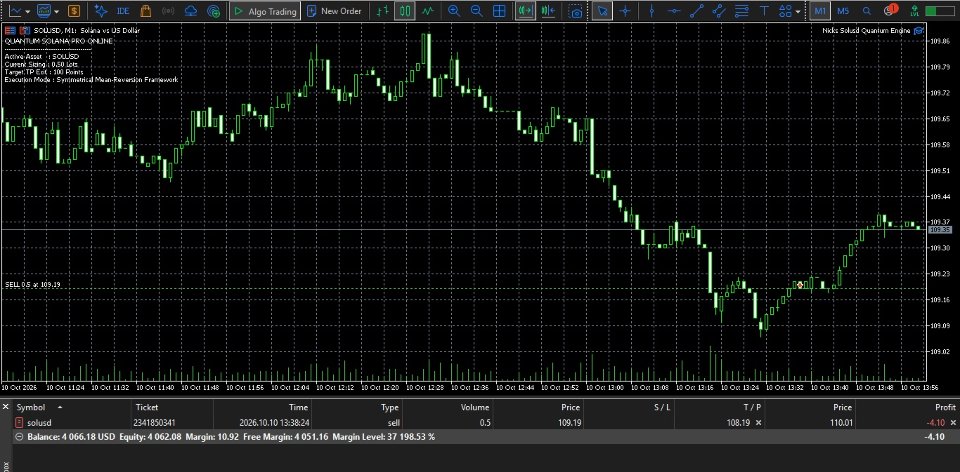Click the dollar Market Watch icon
This screenshot has width=960, height=472.
coord(74,11)
